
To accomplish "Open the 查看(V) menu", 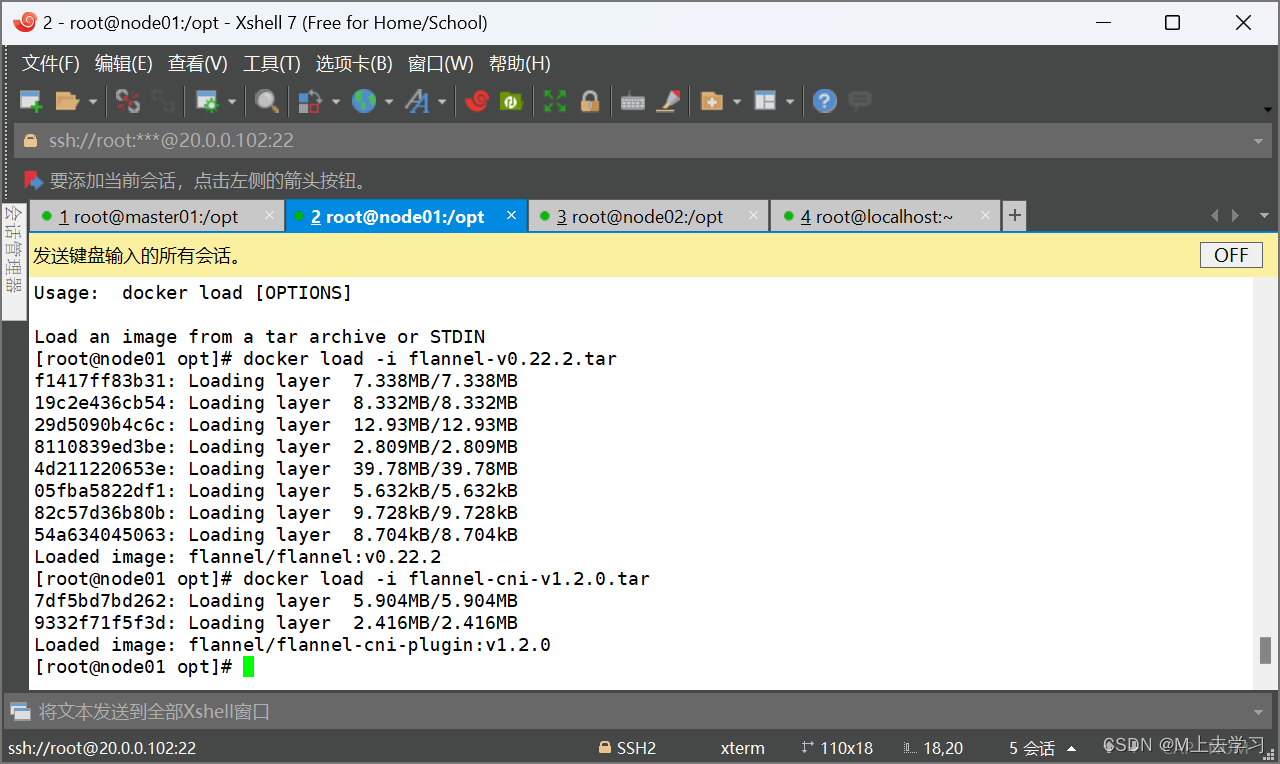I will tap(198, 64).
